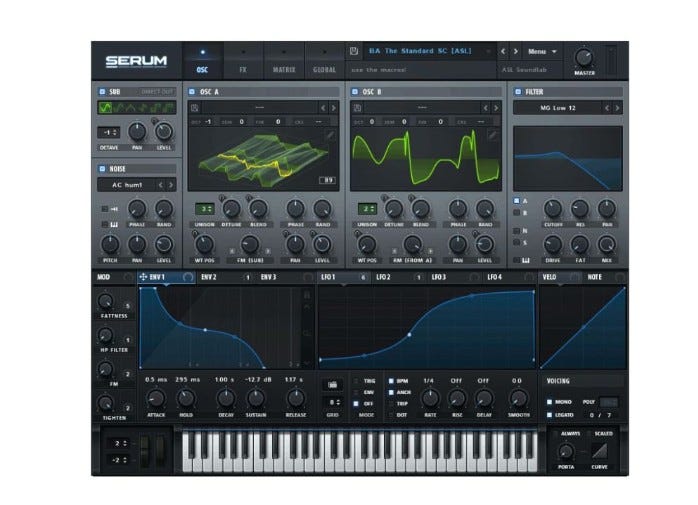
Task: Select the LFO 3 tab
Action: tap(454, 277)
